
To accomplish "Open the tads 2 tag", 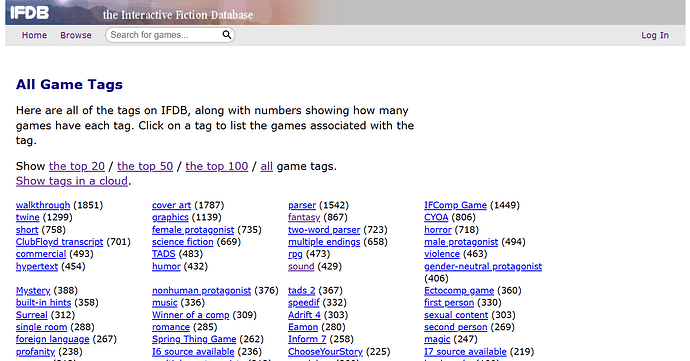I will (x=301, y=291).
